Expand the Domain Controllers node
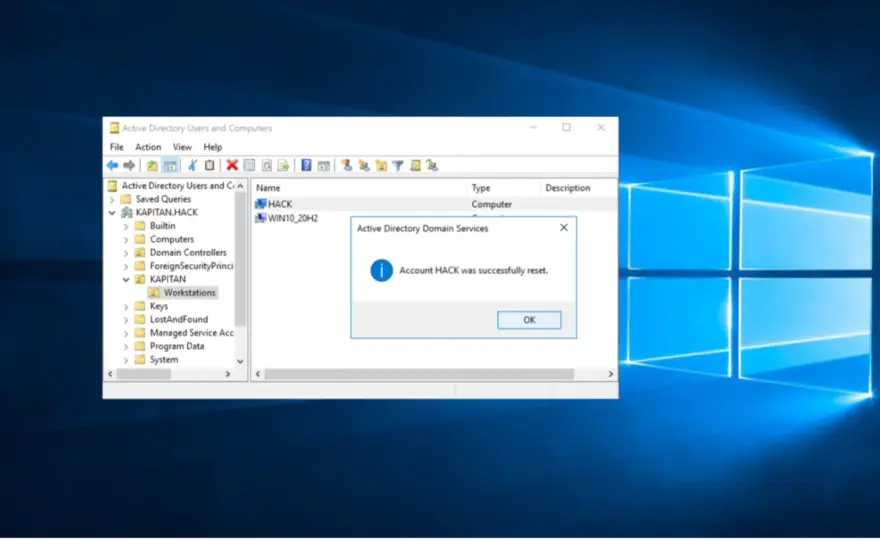 (x=126, y=253)
